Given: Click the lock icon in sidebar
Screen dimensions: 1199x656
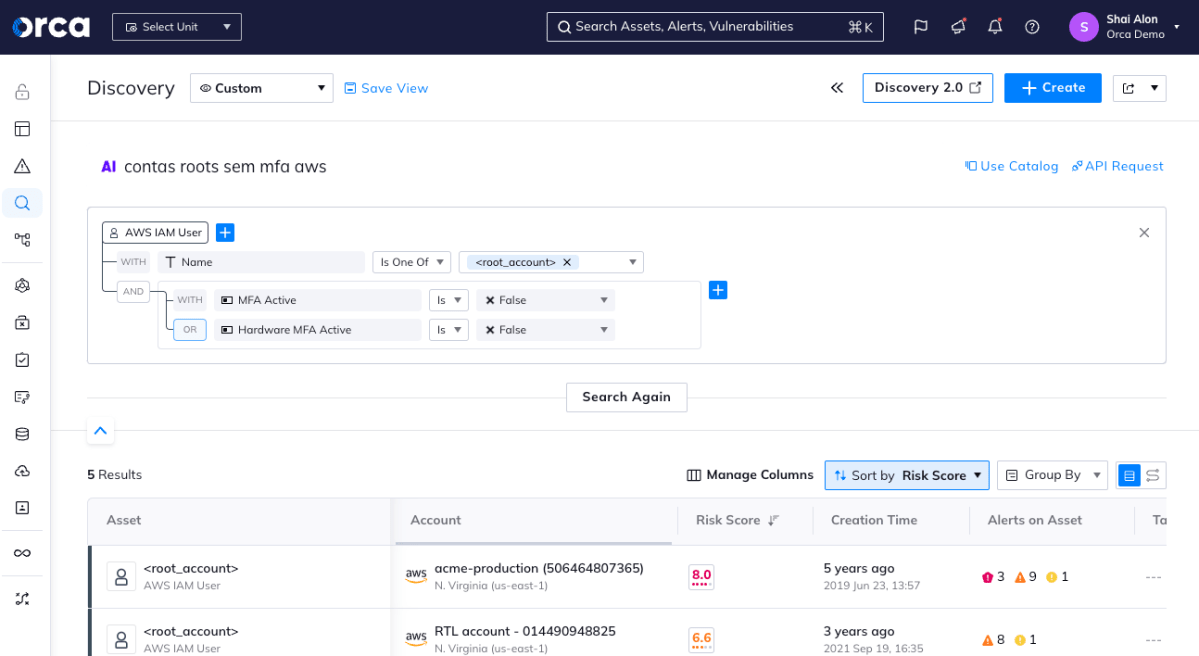Looking at the screenshot, I should [x=22, y=92].
